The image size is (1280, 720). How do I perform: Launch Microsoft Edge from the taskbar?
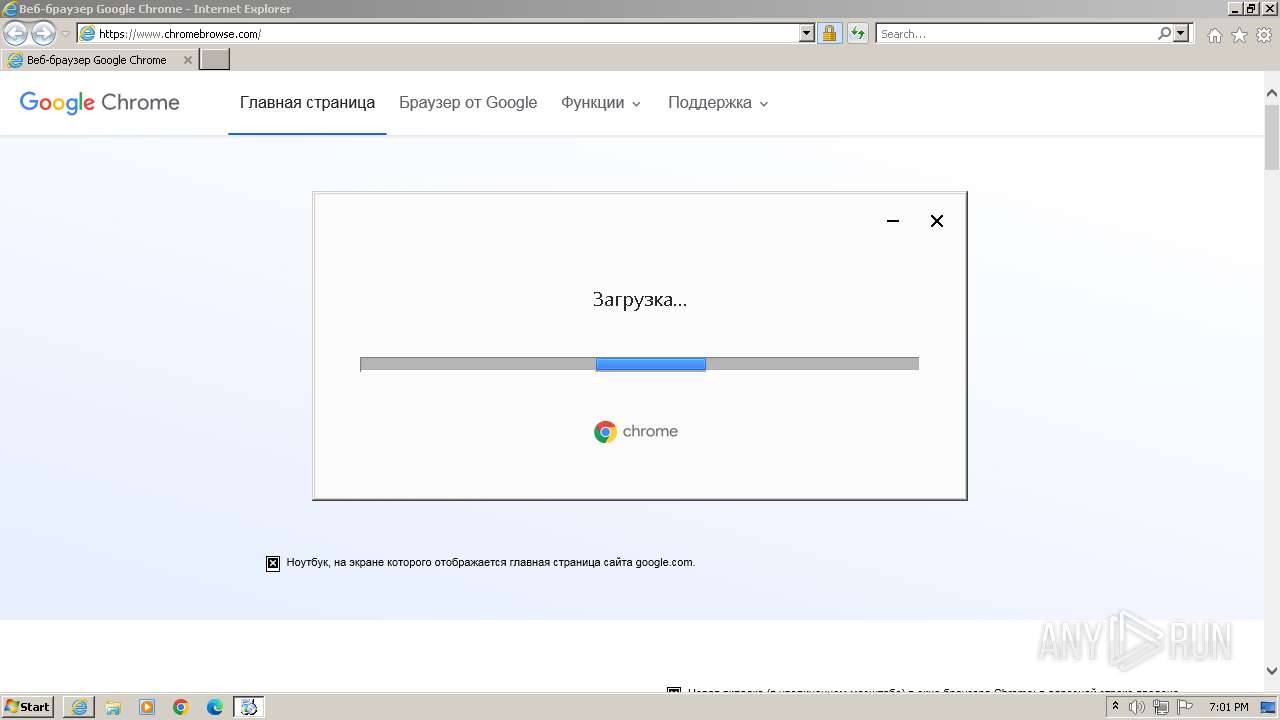[215, 707]
